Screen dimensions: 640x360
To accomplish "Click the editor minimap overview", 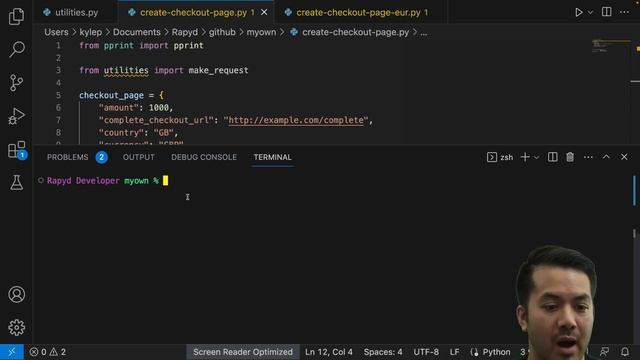I will [x=611, y=46].
